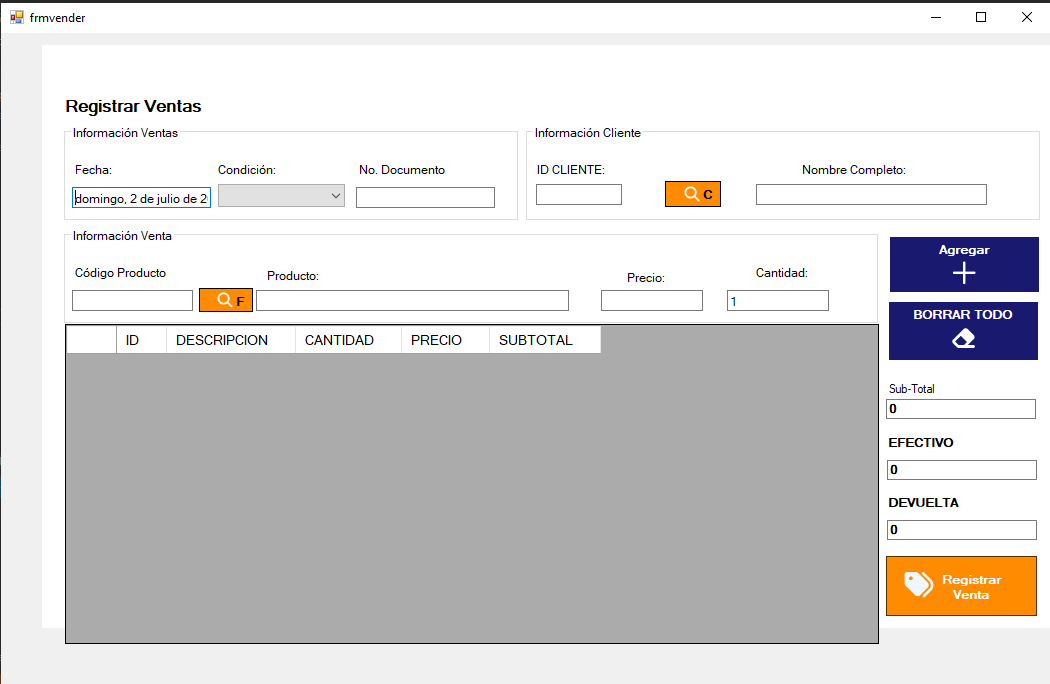
Task: Click the plus icon on Agregar button
Action: click(963, 272)
